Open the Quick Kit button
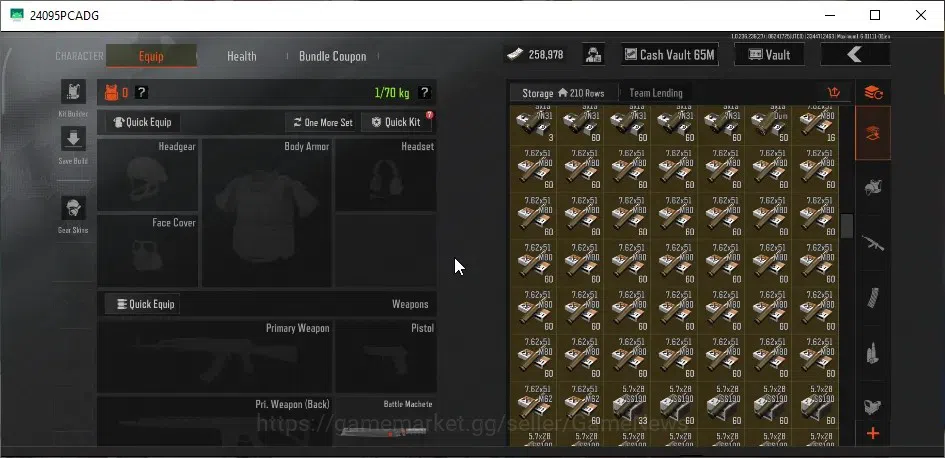Image resolution: width=945 pixels, height=458 pixels. tap(396, 122)
